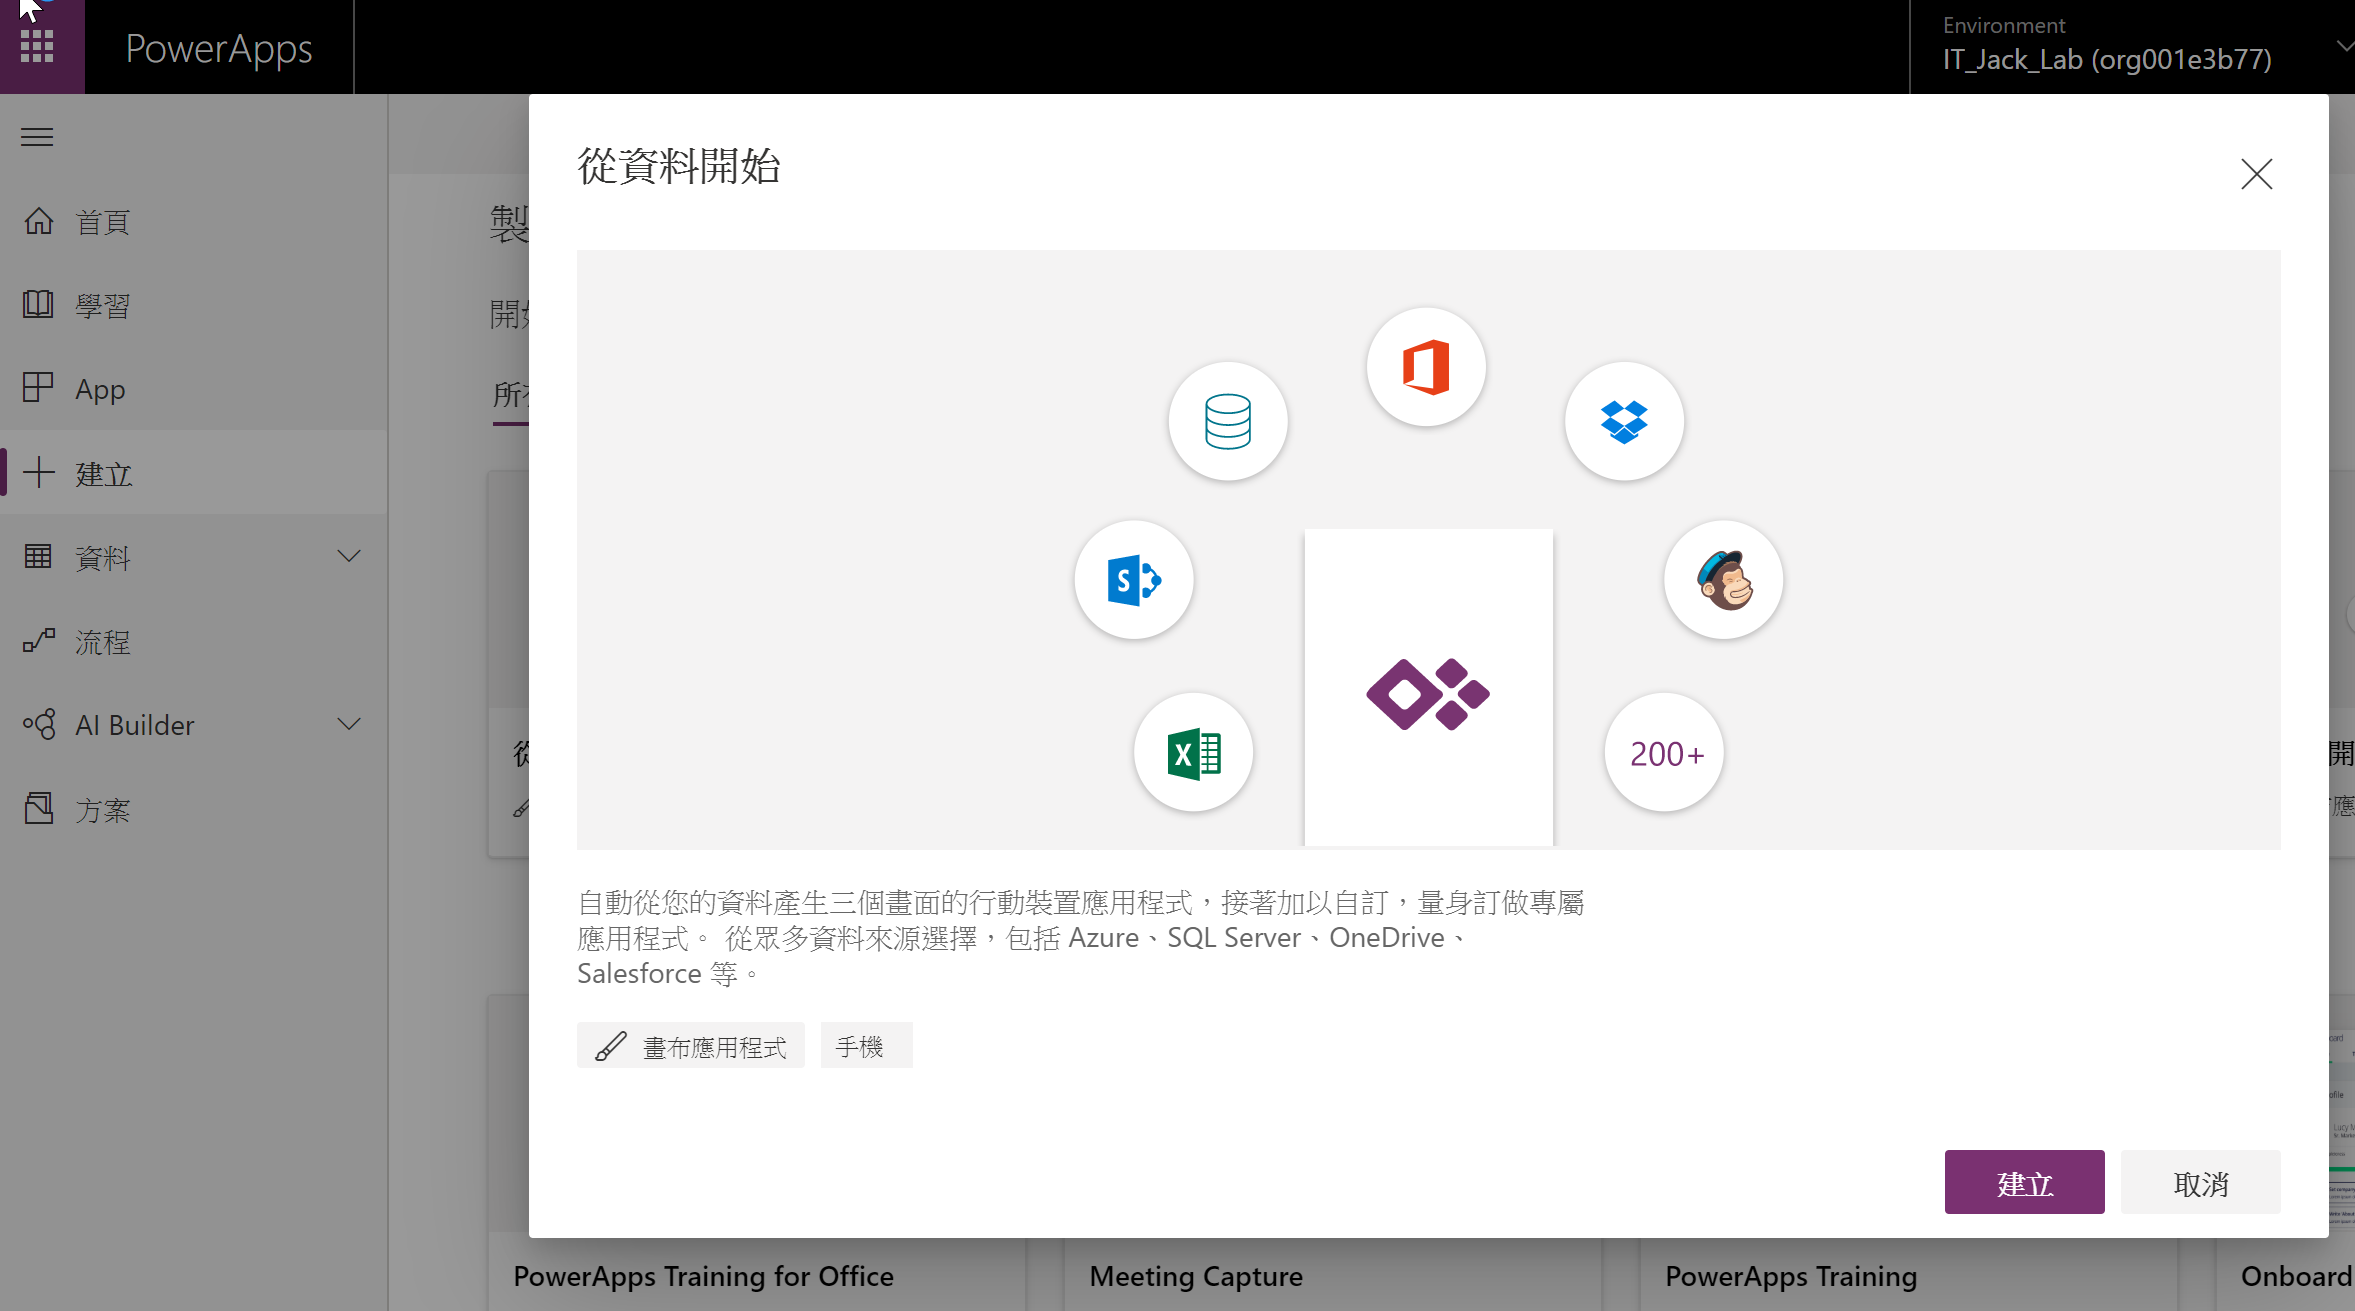This screenshot has height=1311, width=2355.
Task: Open App list in sidebar
Action: [x=194, y=389]
